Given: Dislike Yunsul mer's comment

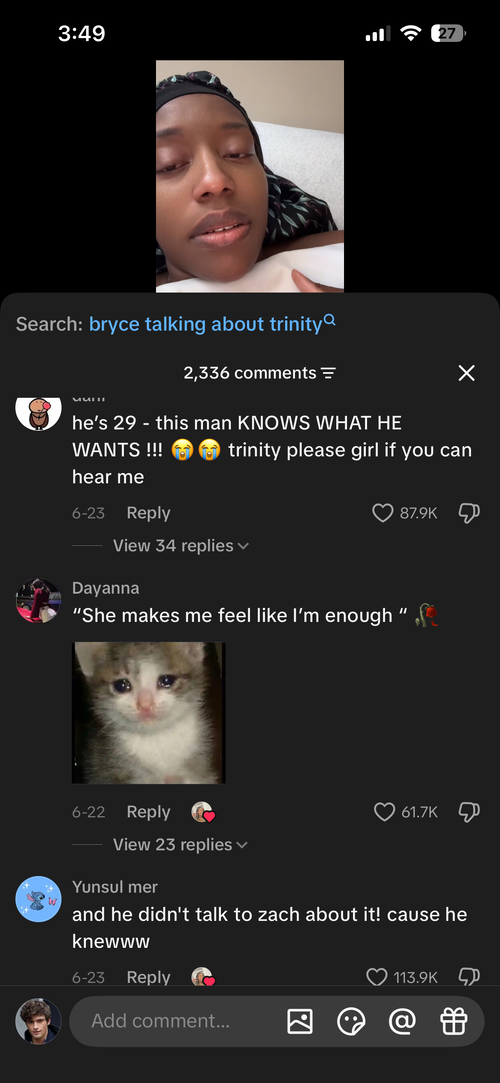Looking at the screenshot, I should tap(468, 977).
